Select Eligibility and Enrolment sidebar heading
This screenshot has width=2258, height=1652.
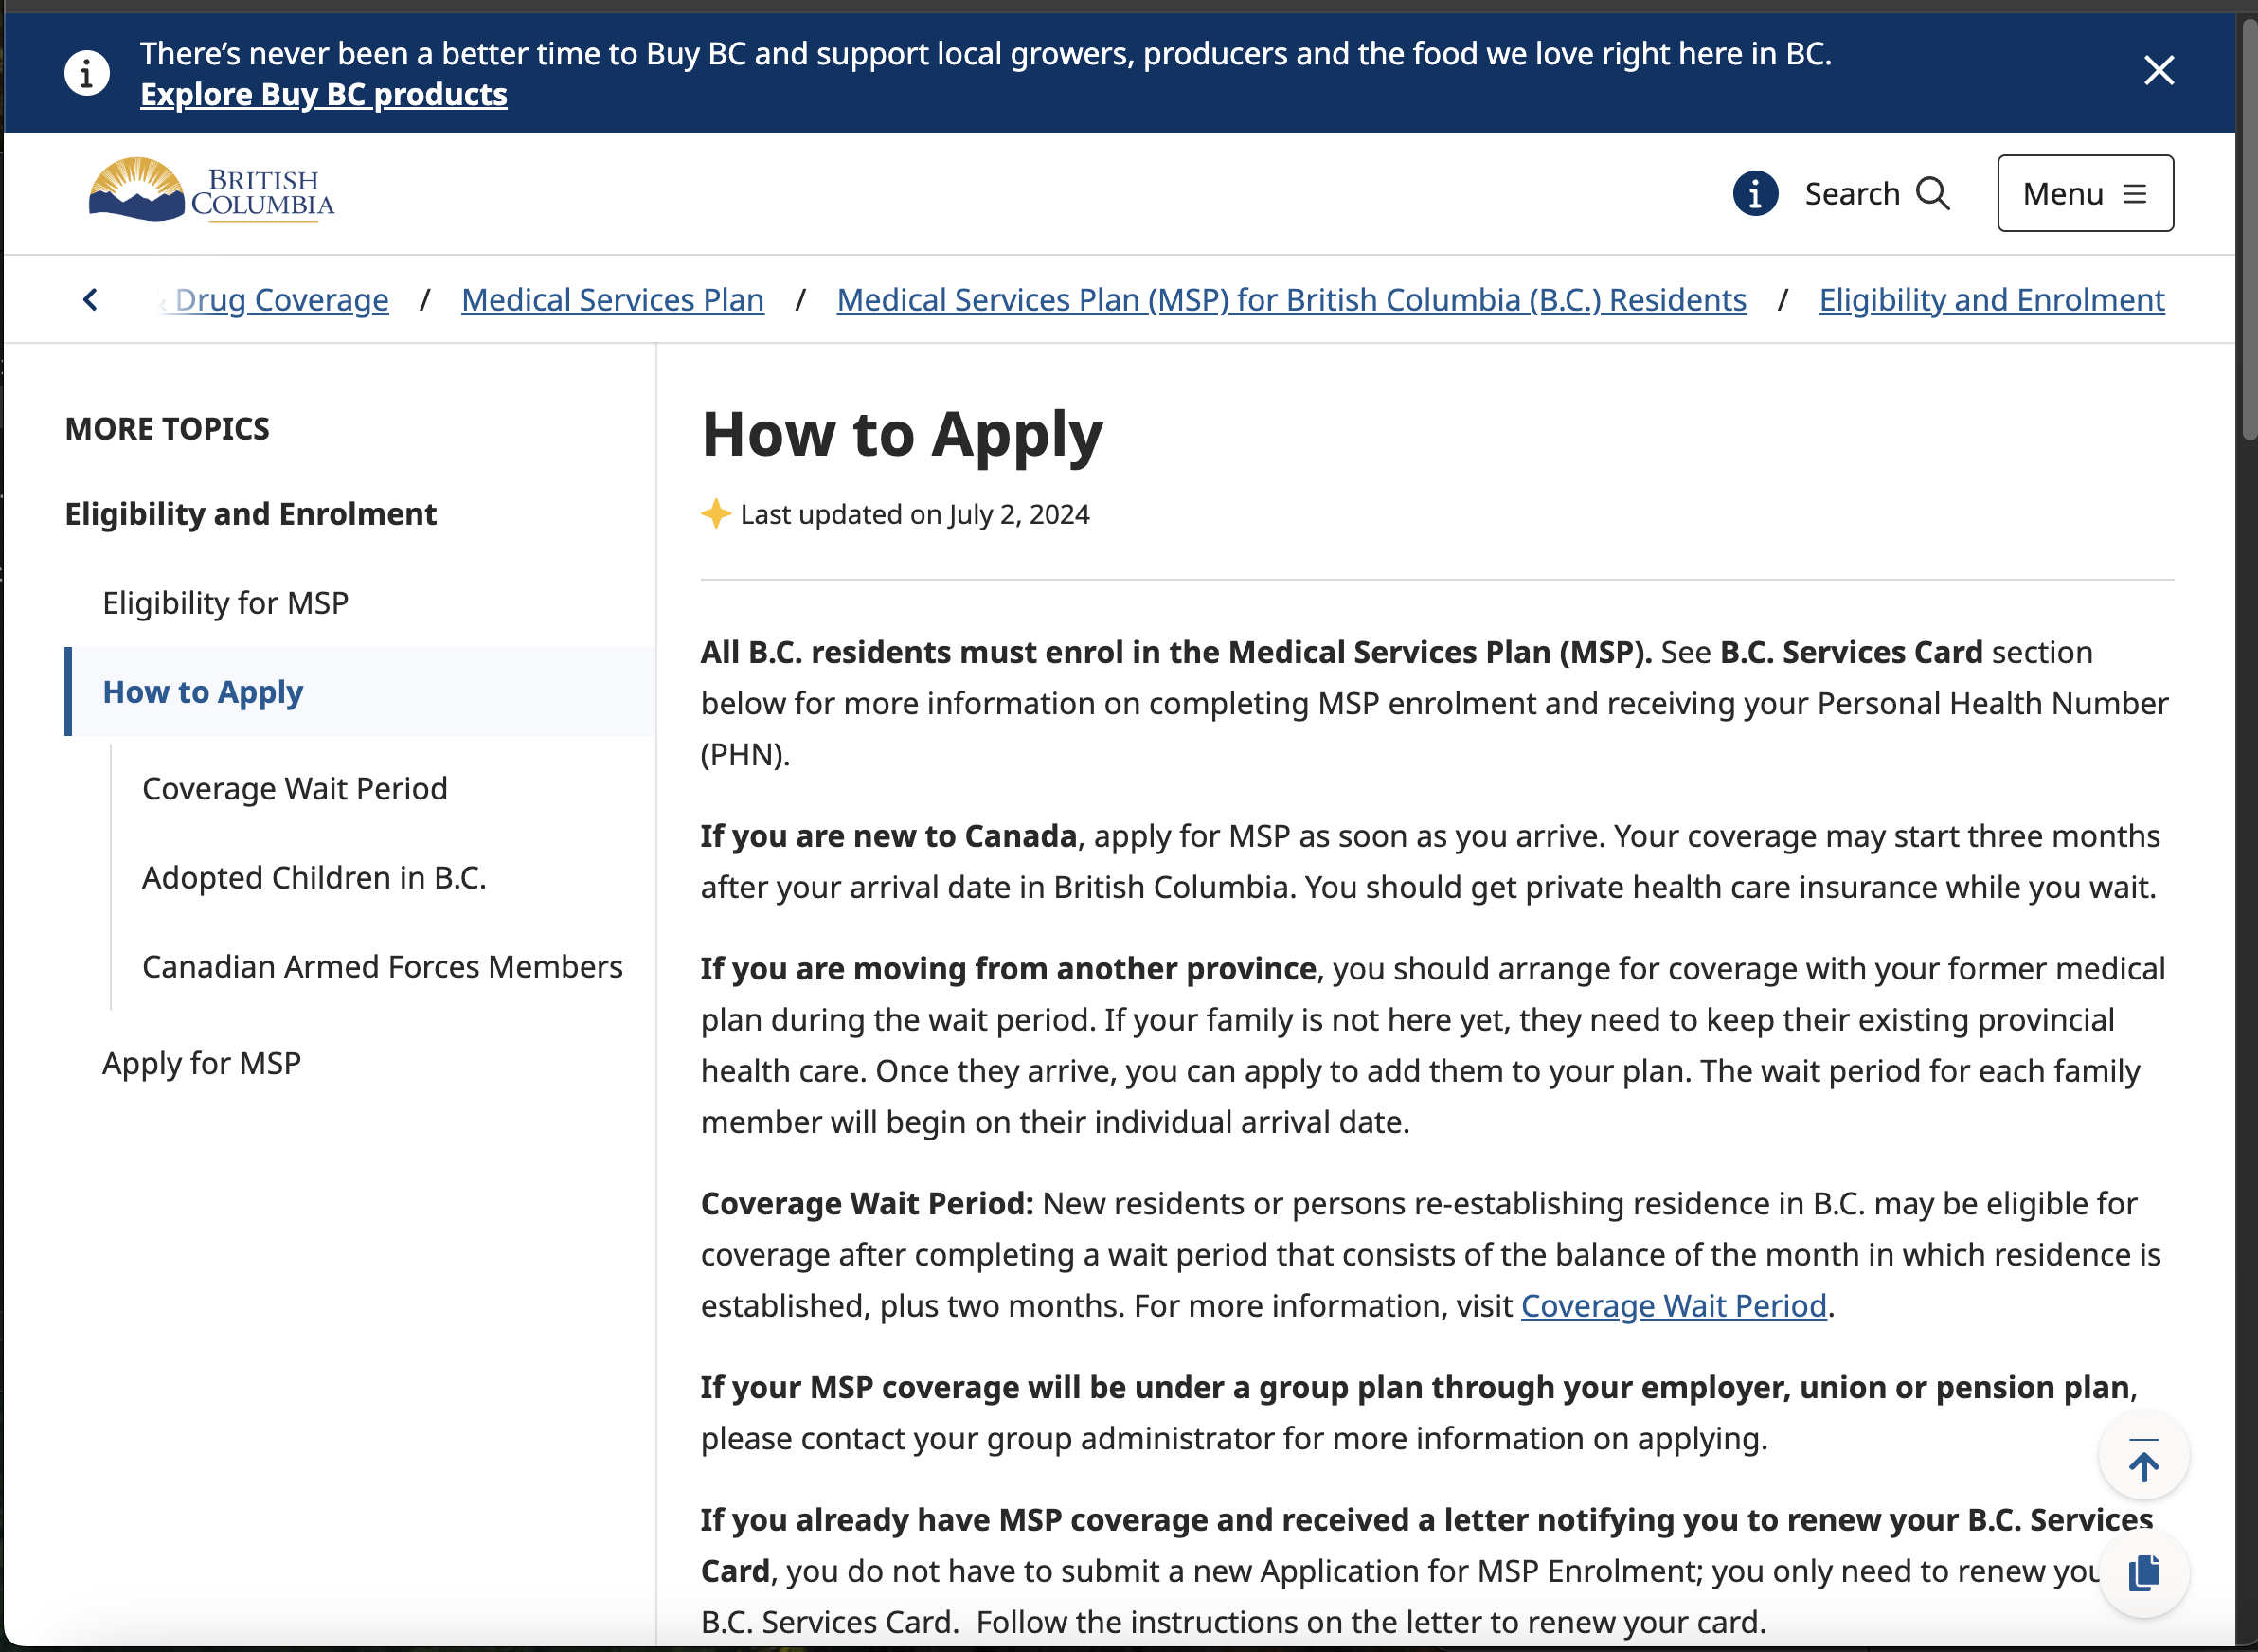(x=251, y=514)
